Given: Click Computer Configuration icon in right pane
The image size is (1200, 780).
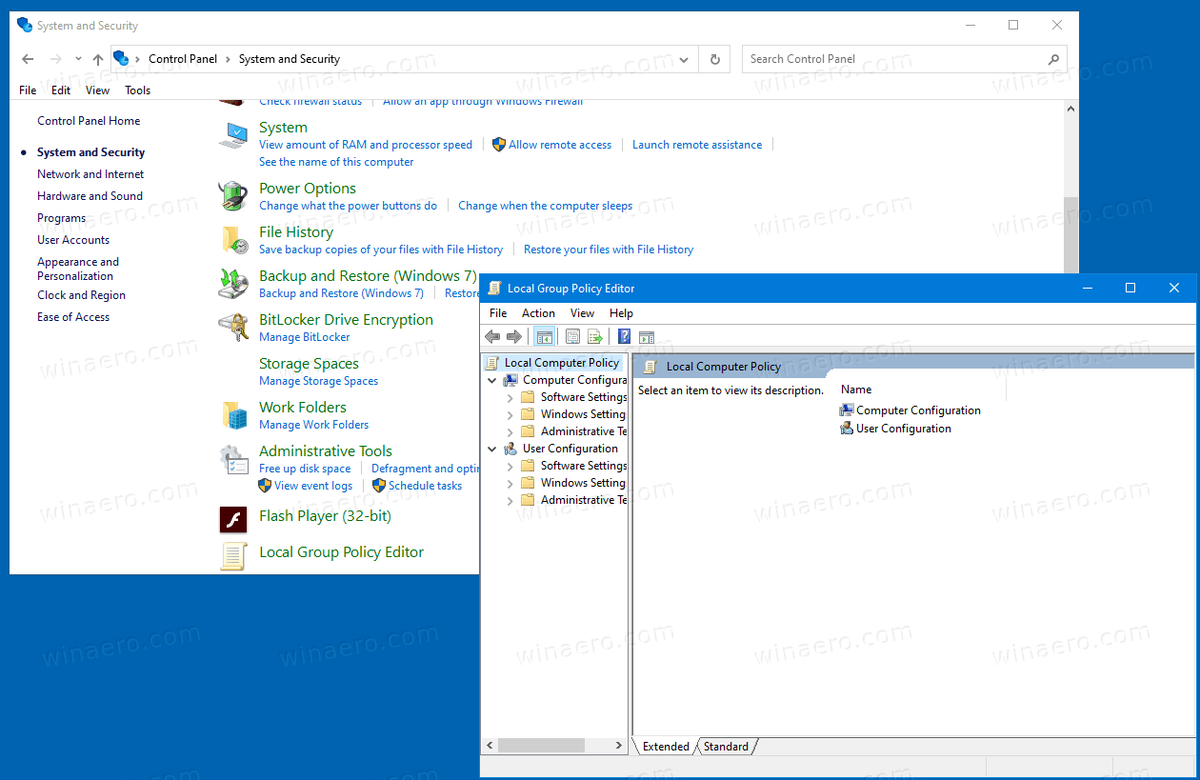Looking at the screenshot, I should pos(847,410).
